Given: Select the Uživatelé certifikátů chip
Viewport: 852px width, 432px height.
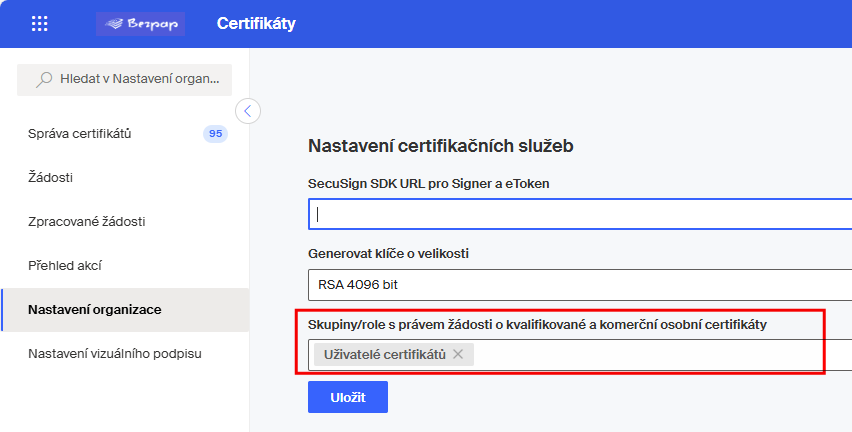Looking at the screenshot, I should point(384,354).
